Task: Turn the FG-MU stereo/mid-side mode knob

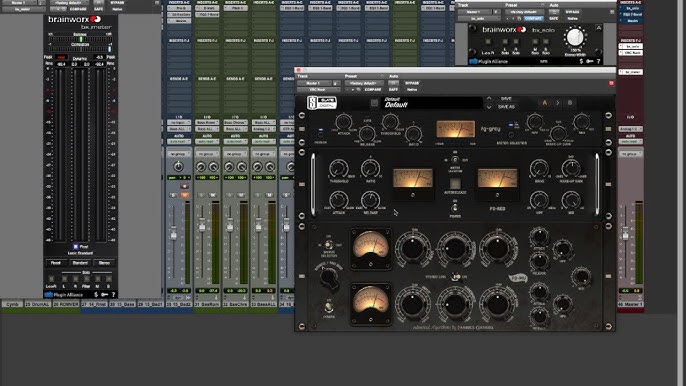Action: coord(329,277)
